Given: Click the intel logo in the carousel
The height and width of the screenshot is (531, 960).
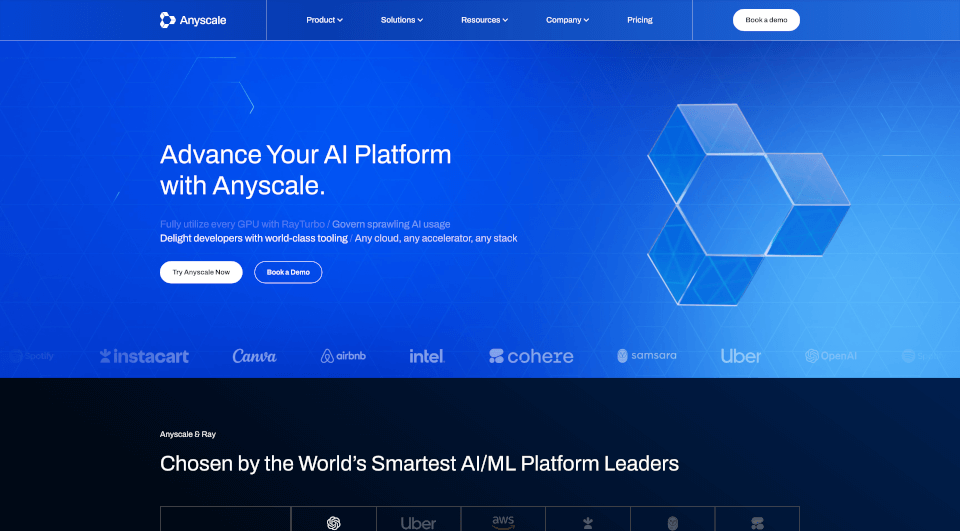Looking at the screenshot, I should [x=427, y=356].
